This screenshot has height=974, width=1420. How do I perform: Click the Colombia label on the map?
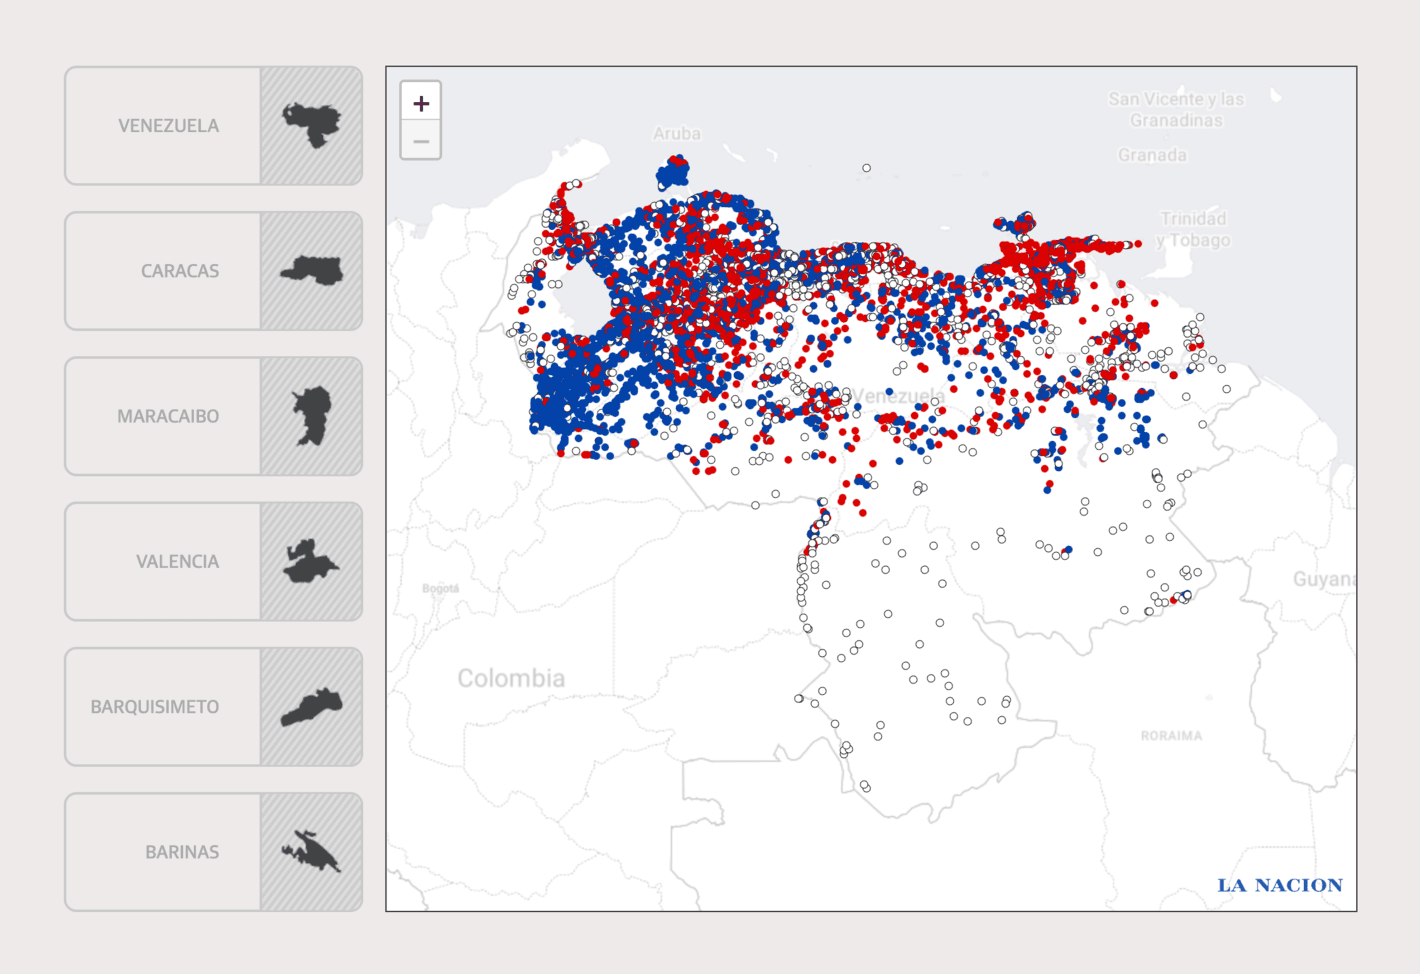pyautogui.click(x=511, y=678)
